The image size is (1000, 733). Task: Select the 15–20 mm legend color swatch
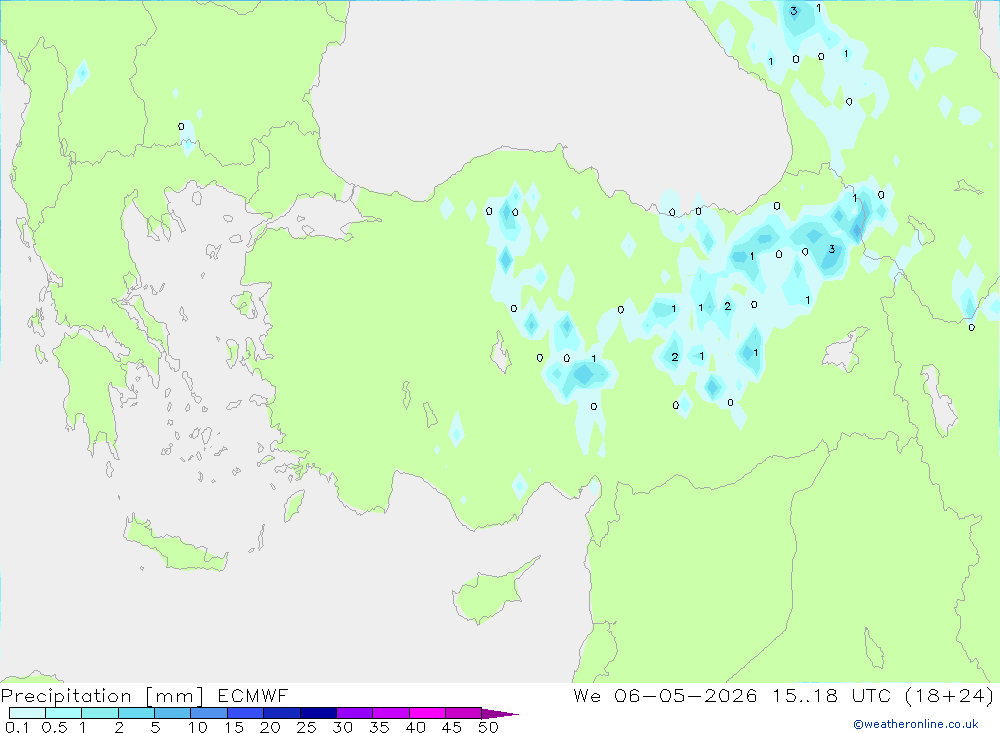[x=246, y=713]
